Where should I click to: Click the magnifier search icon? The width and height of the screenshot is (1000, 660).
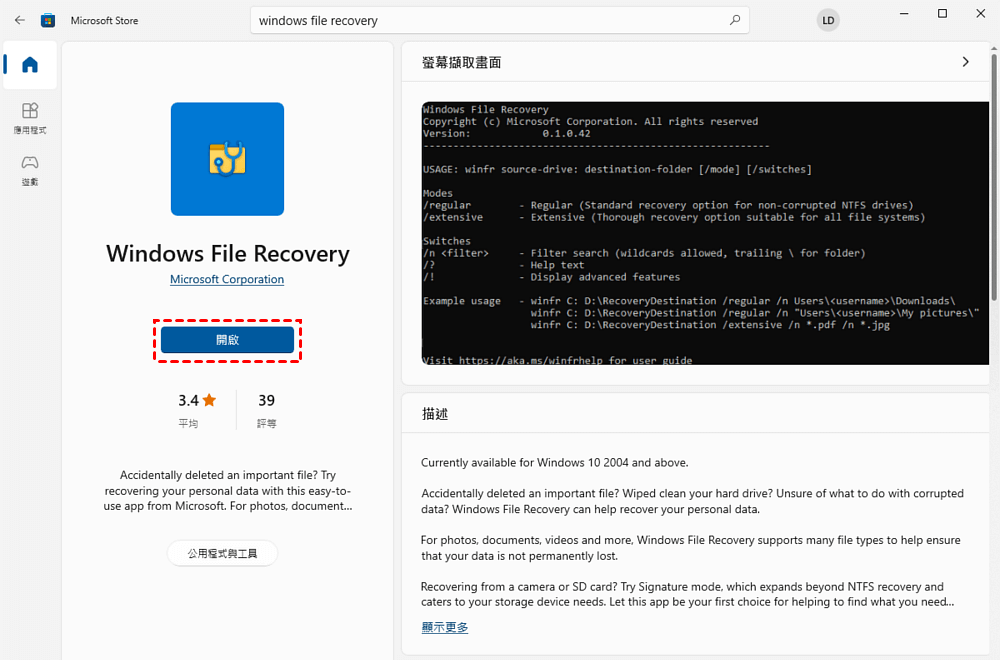click(735, 20)
